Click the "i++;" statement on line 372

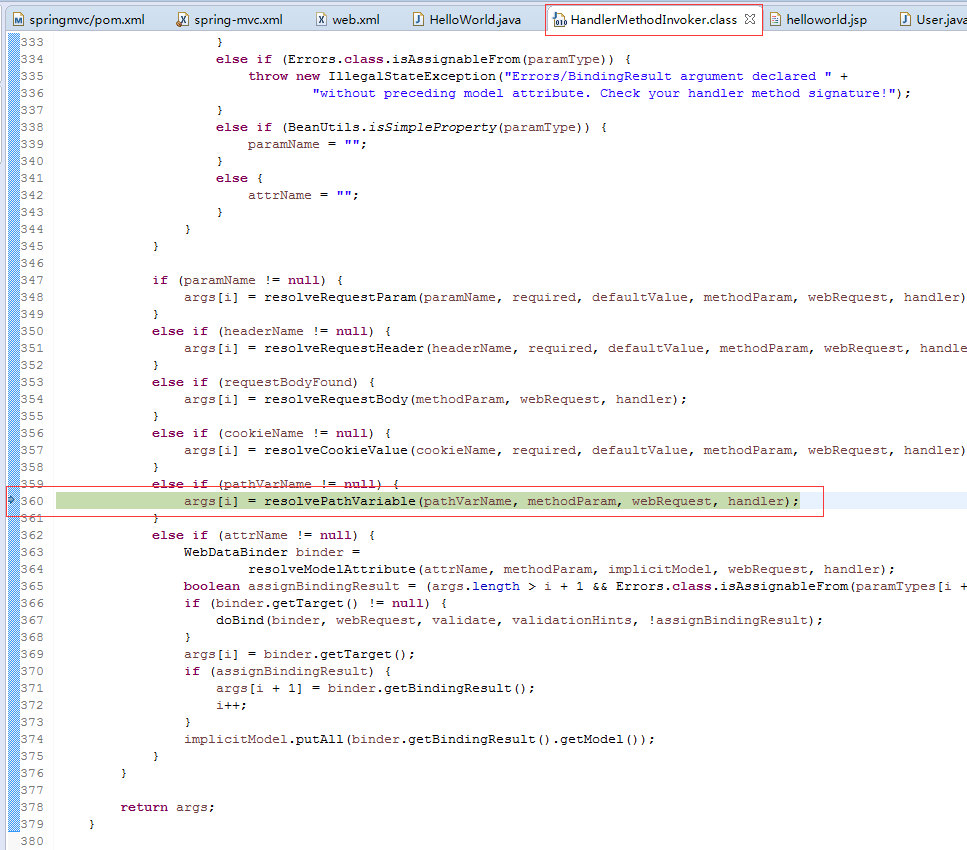[x=231, y=705]
